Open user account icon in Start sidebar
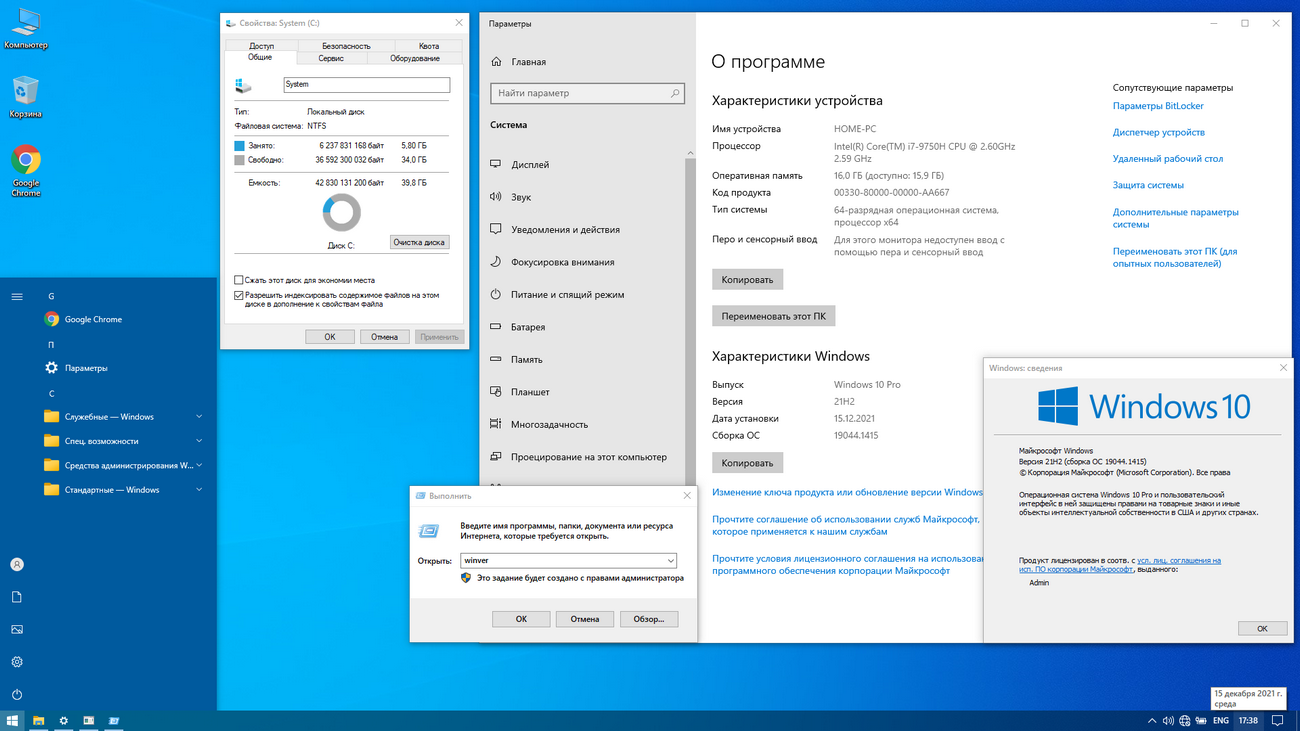This screenshot has height=731, width=1300. coord(17,565)
